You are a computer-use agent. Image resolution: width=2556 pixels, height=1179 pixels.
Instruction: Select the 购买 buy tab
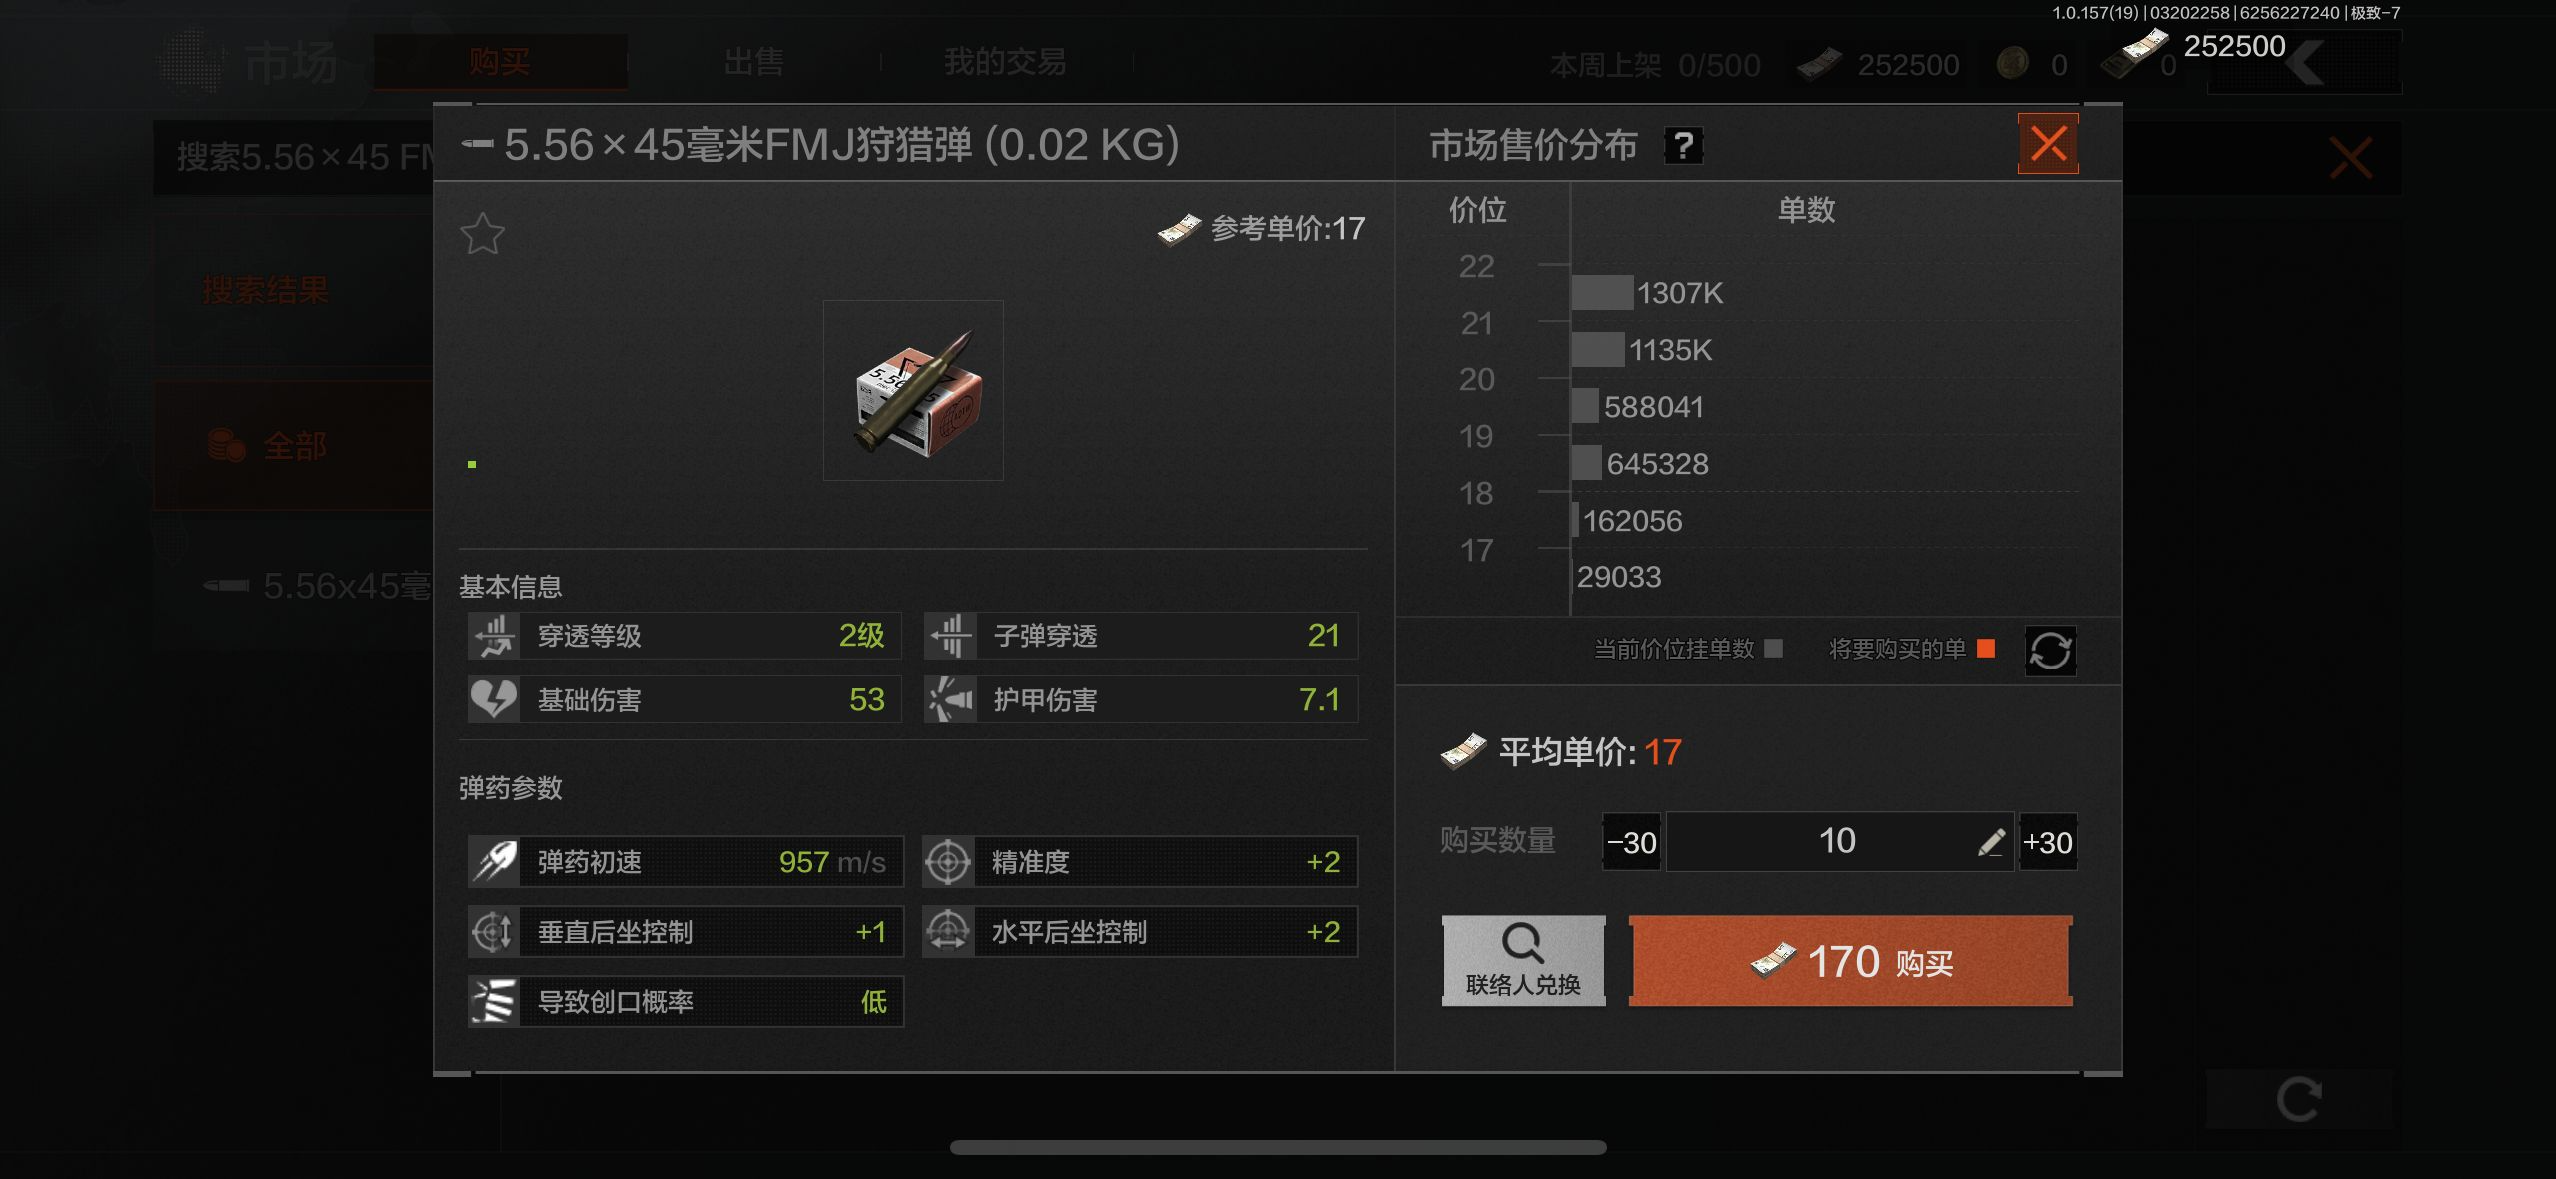click(500, 62)
